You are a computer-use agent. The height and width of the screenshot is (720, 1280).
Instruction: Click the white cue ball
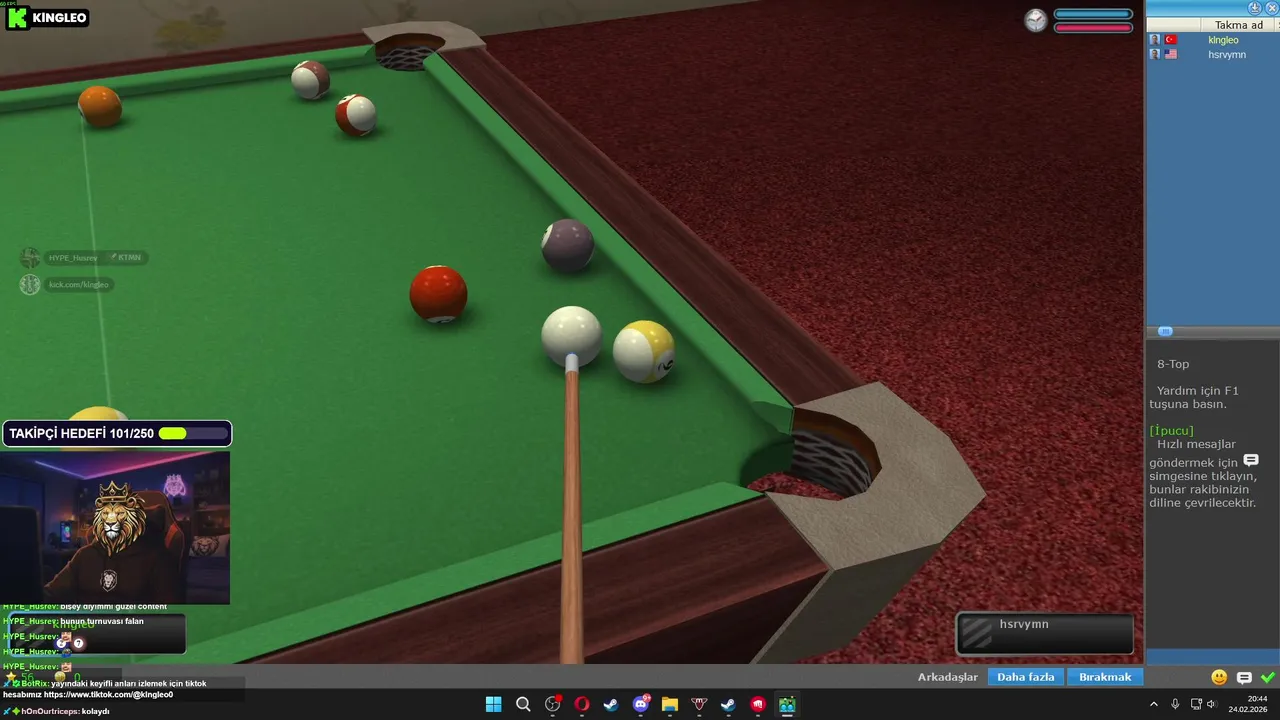coord(572,336)
